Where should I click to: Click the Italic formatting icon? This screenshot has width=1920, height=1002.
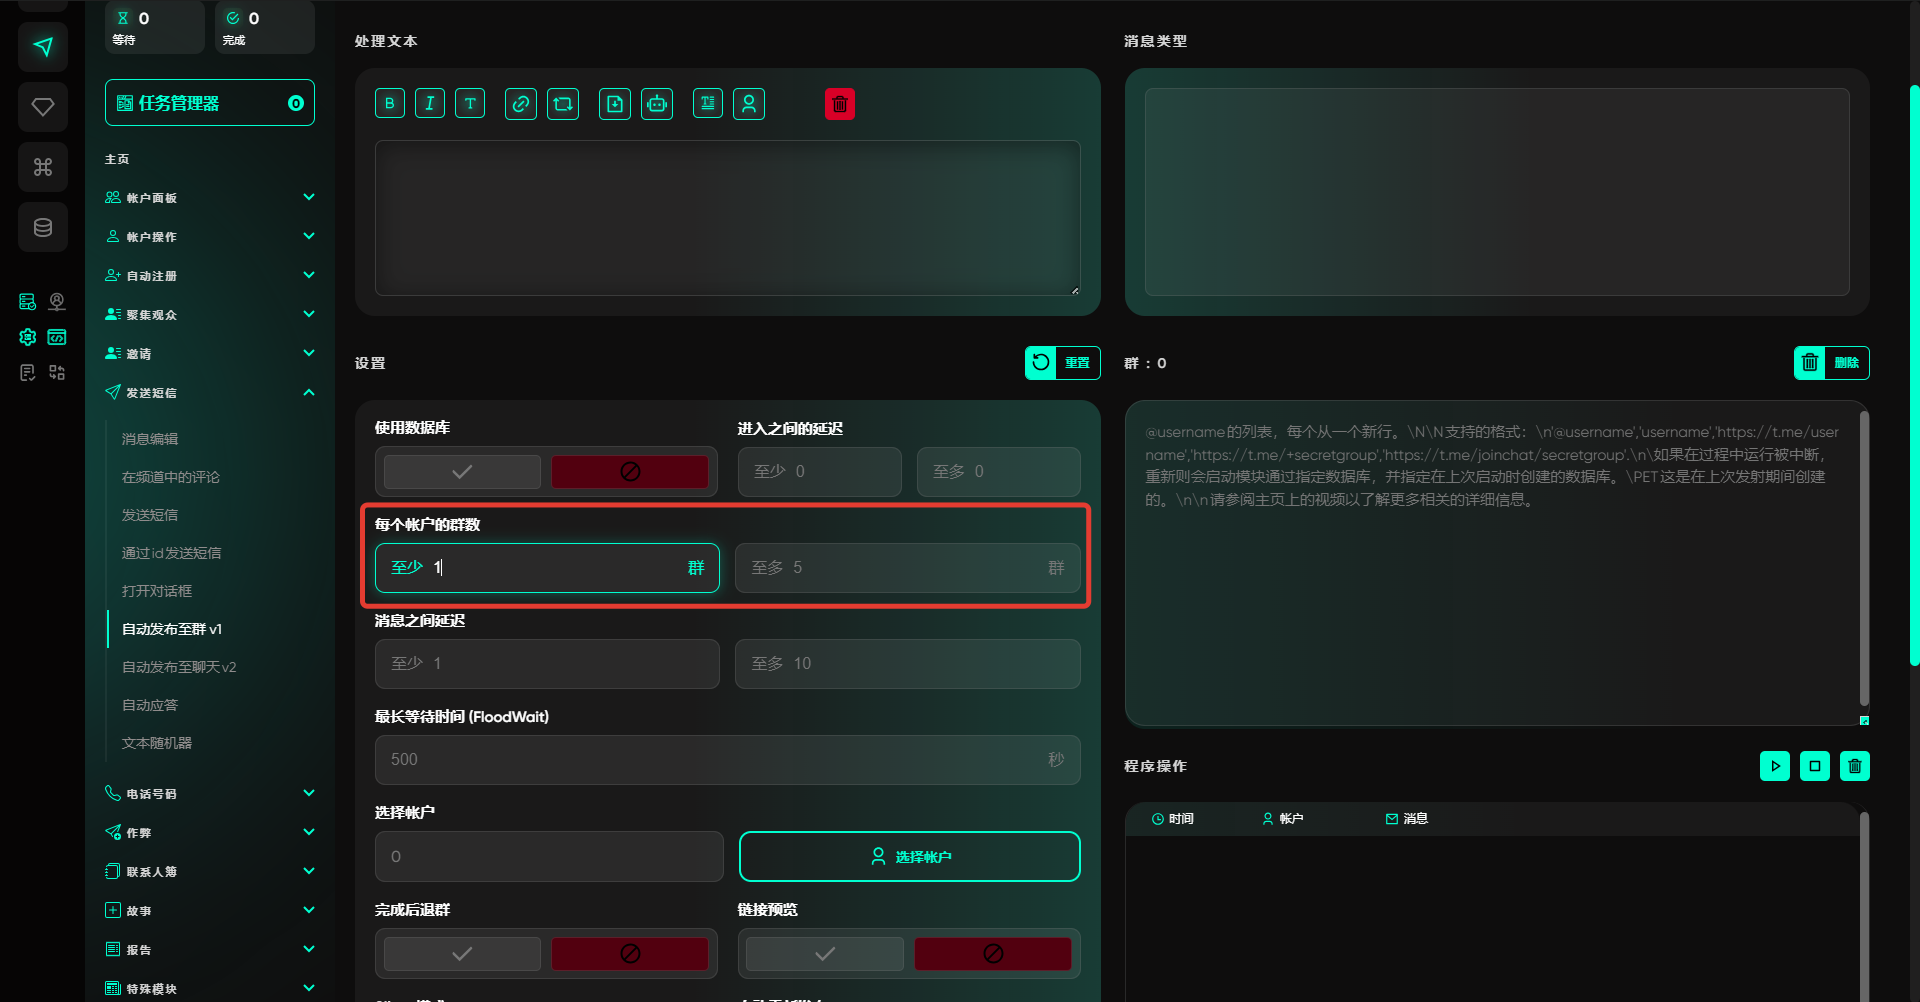(x=430, y=103)
